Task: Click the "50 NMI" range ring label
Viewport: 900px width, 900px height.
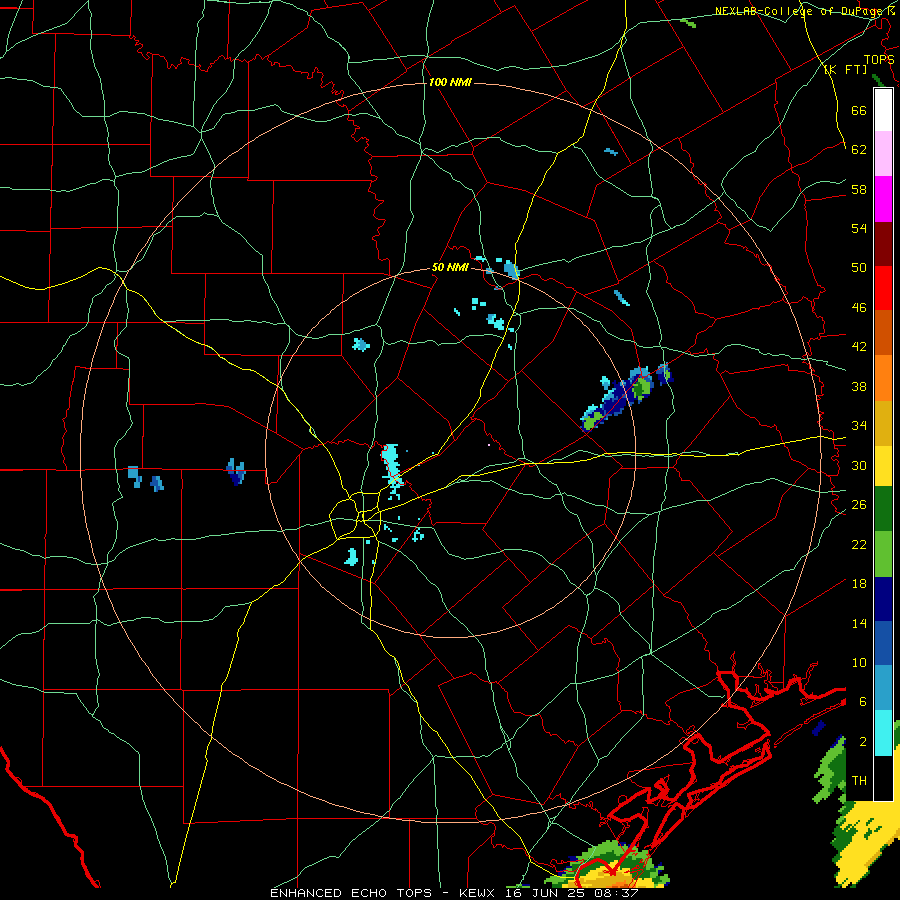Action: (450, 267)
